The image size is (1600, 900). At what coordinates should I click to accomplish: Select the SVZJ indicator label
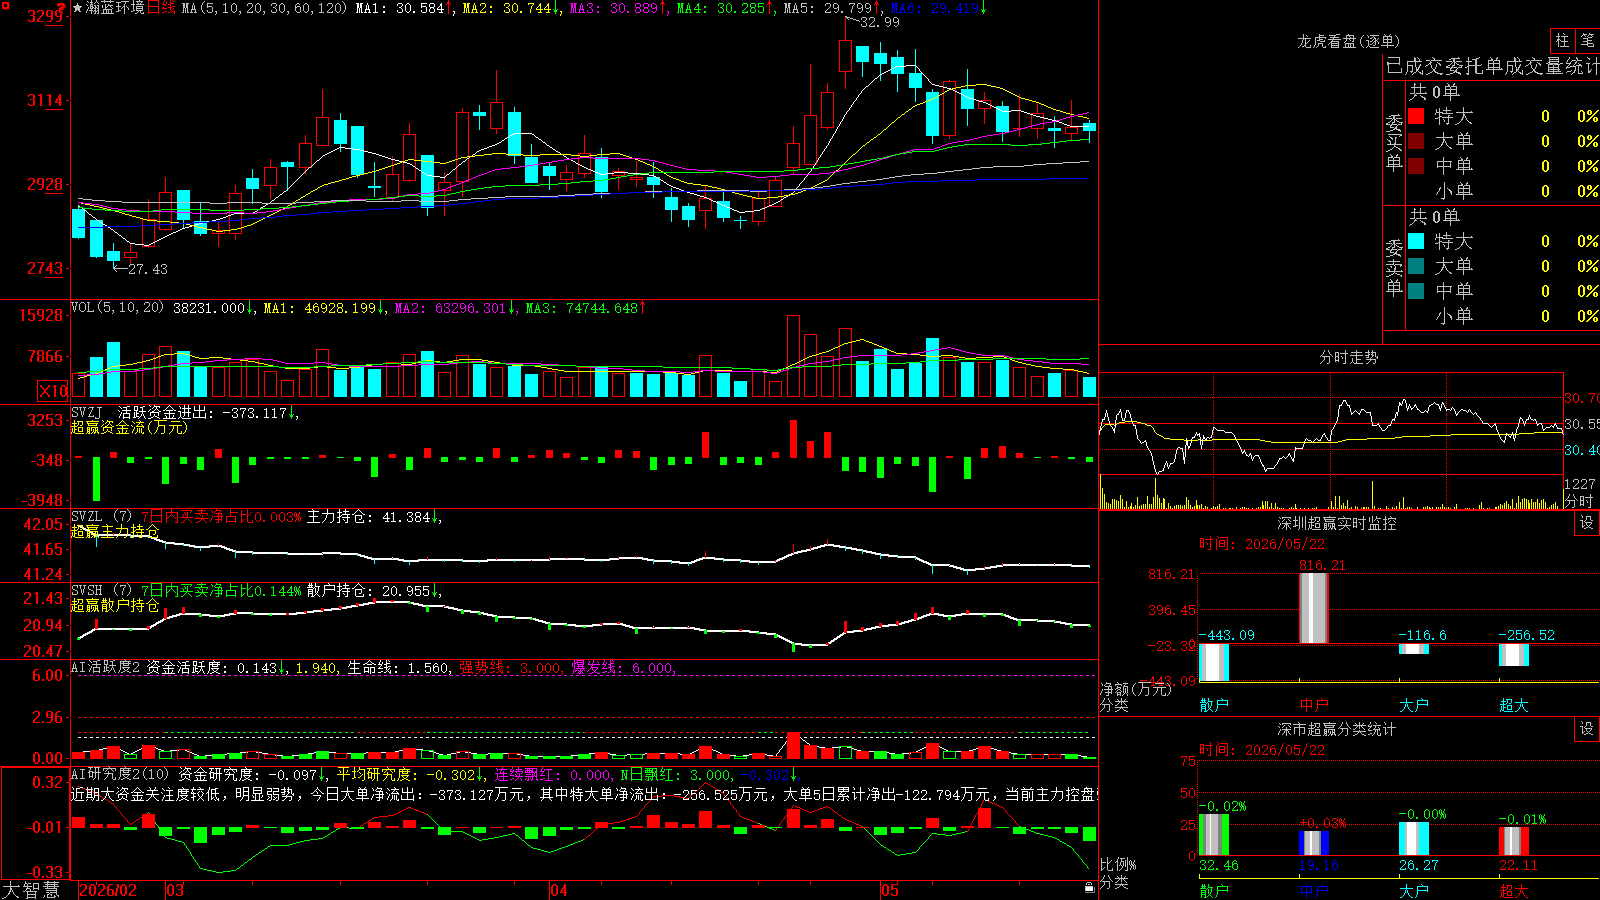(87, 412)
